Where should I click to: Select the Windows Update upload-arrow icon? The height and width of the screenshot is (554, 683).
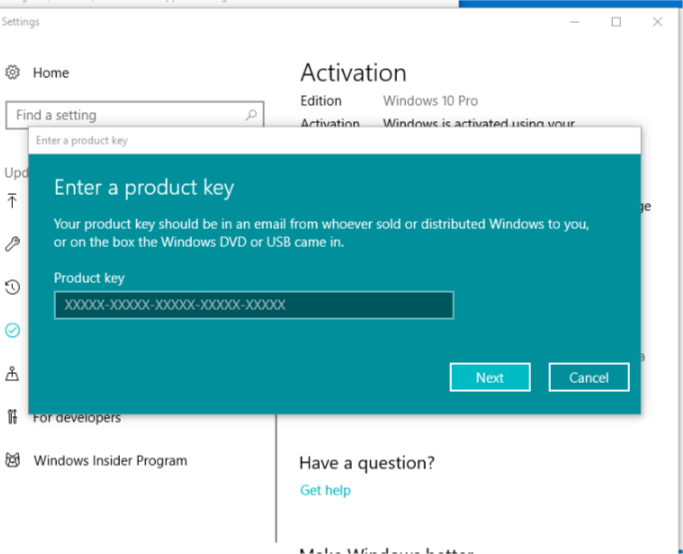tap(12, 201)
